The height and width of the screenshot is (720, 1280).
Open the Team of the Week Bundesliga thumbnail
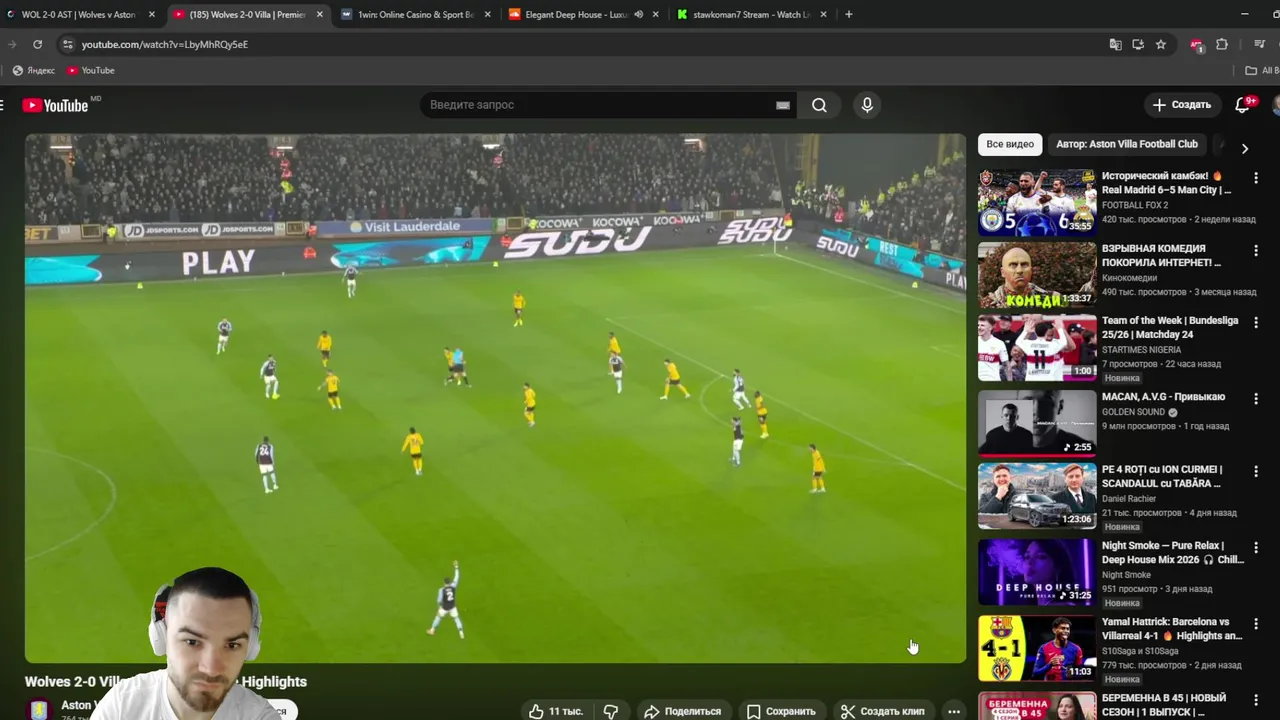pos(1037,348)
